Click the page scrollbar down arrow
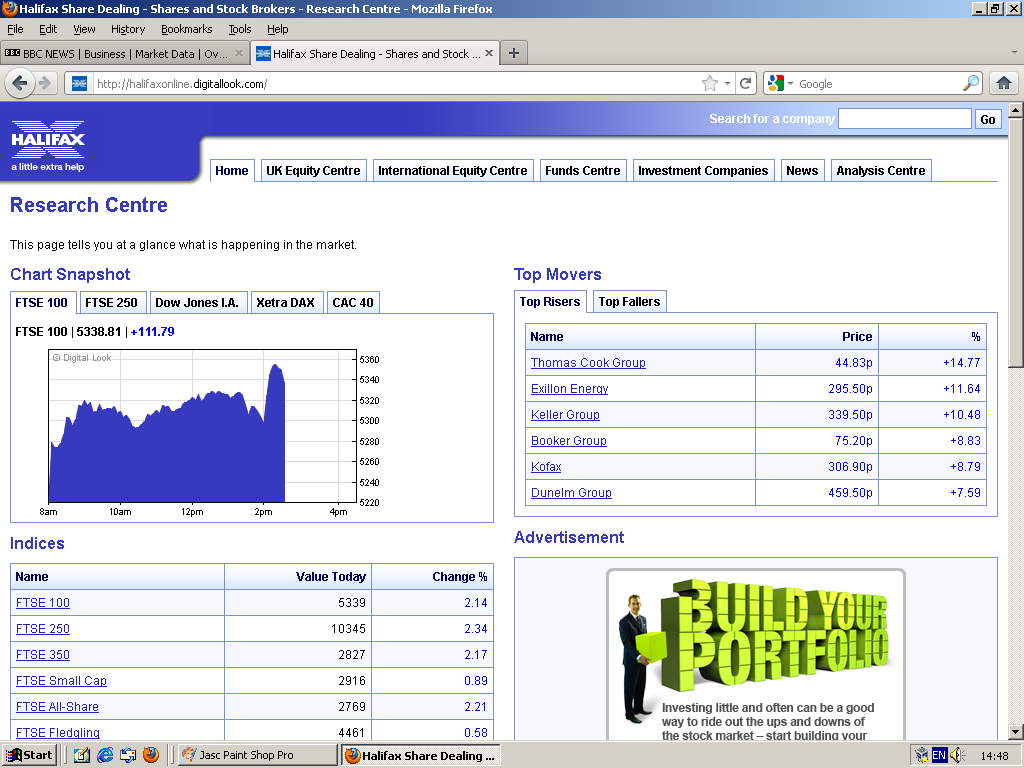This screenshot has width=1024, height=768. tap(1016, 731)
